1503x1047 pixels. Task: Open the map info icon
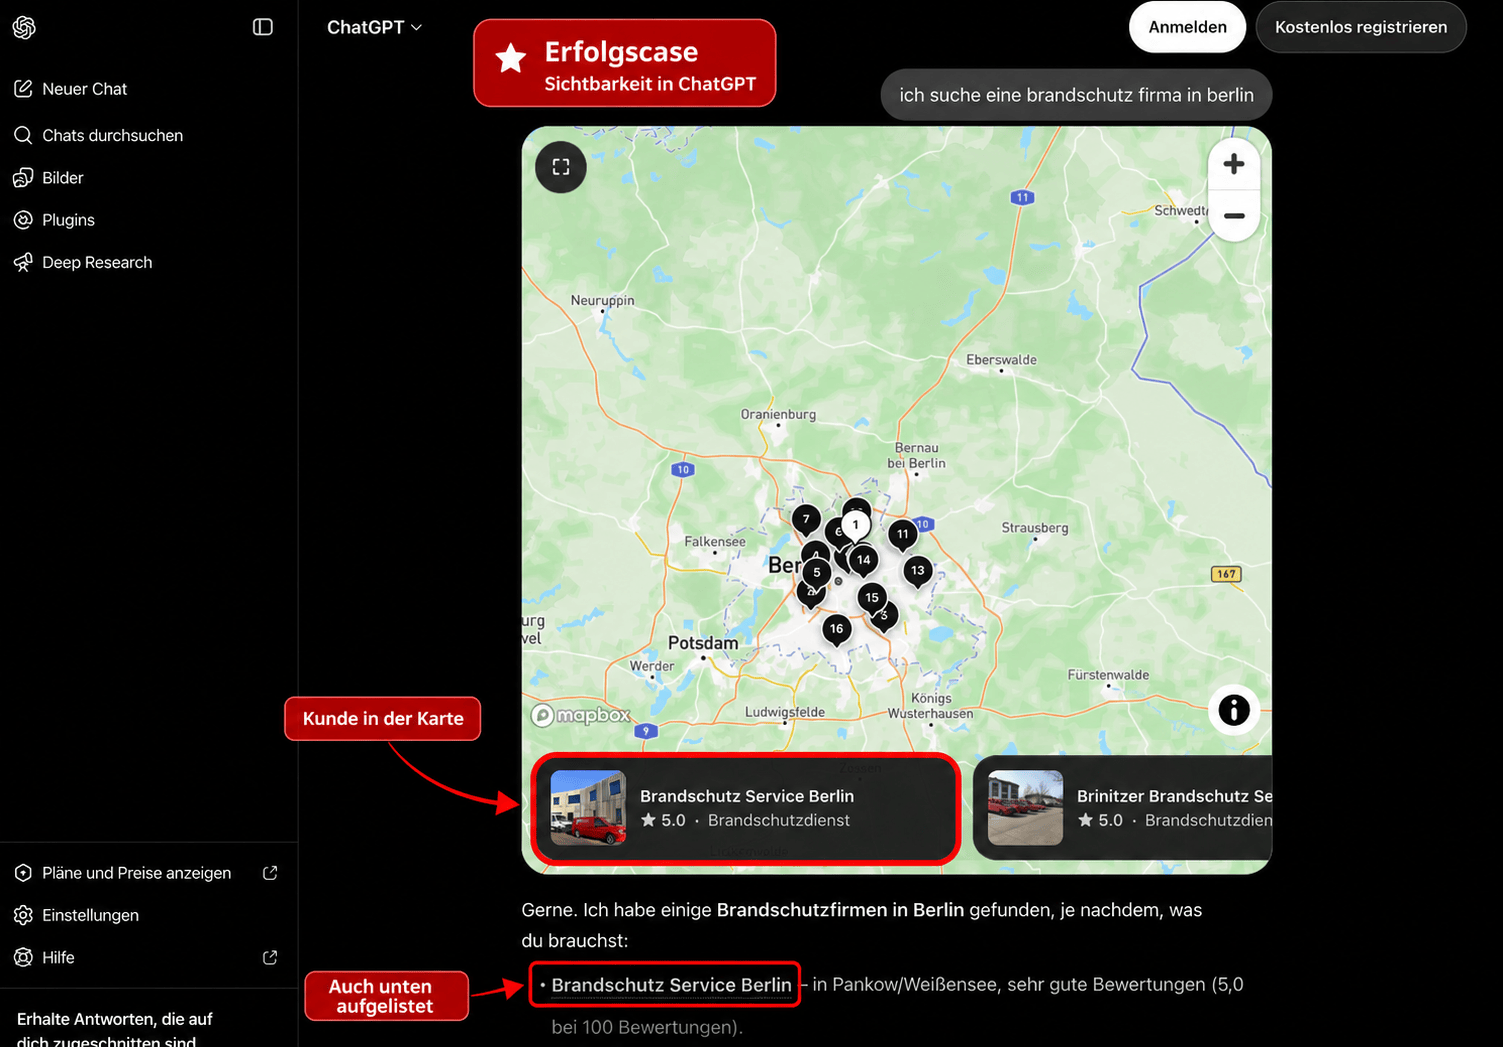pos(1234,710)
